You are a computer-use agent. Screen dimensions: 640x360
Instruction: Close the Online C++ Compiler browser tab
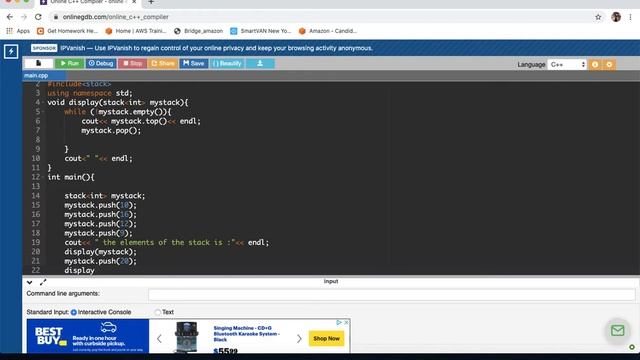tap(134, 2)
